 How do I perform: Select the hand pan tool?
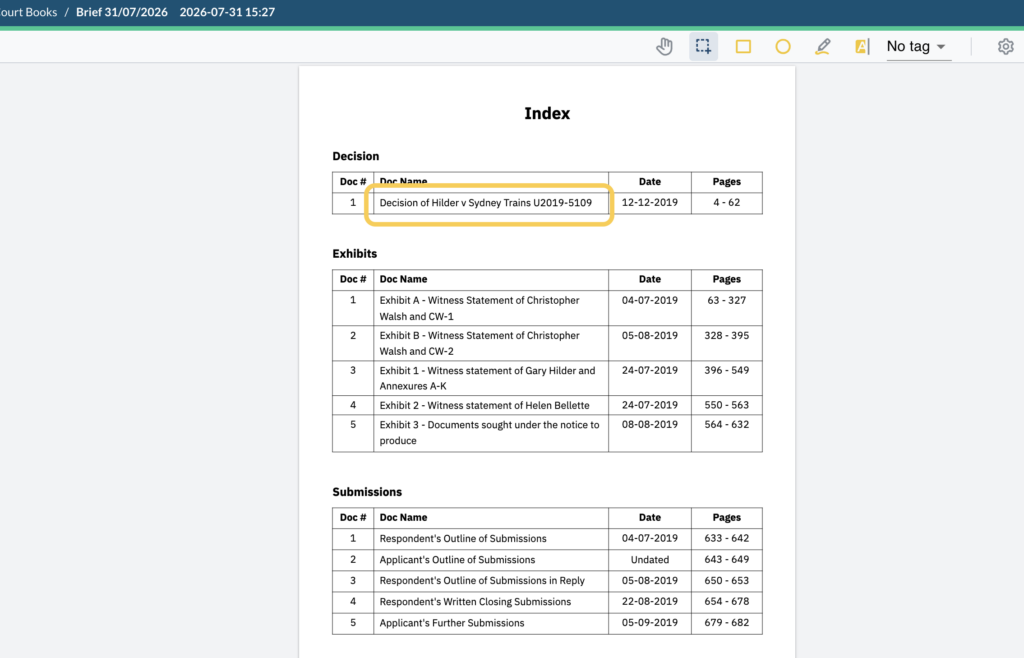(x=664, y=46)
